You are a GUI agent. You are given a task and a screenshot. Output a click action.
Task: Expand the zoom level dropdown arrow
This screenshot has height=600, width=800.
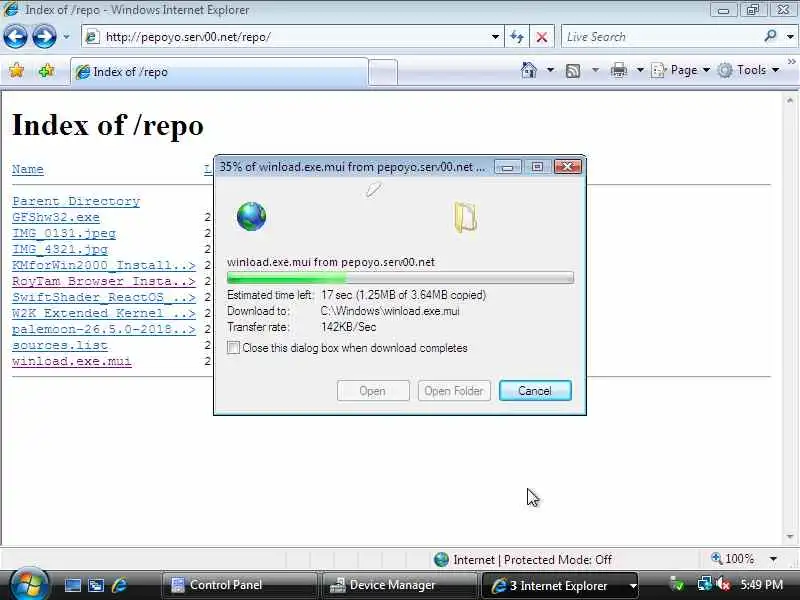(x=773, y=559)
